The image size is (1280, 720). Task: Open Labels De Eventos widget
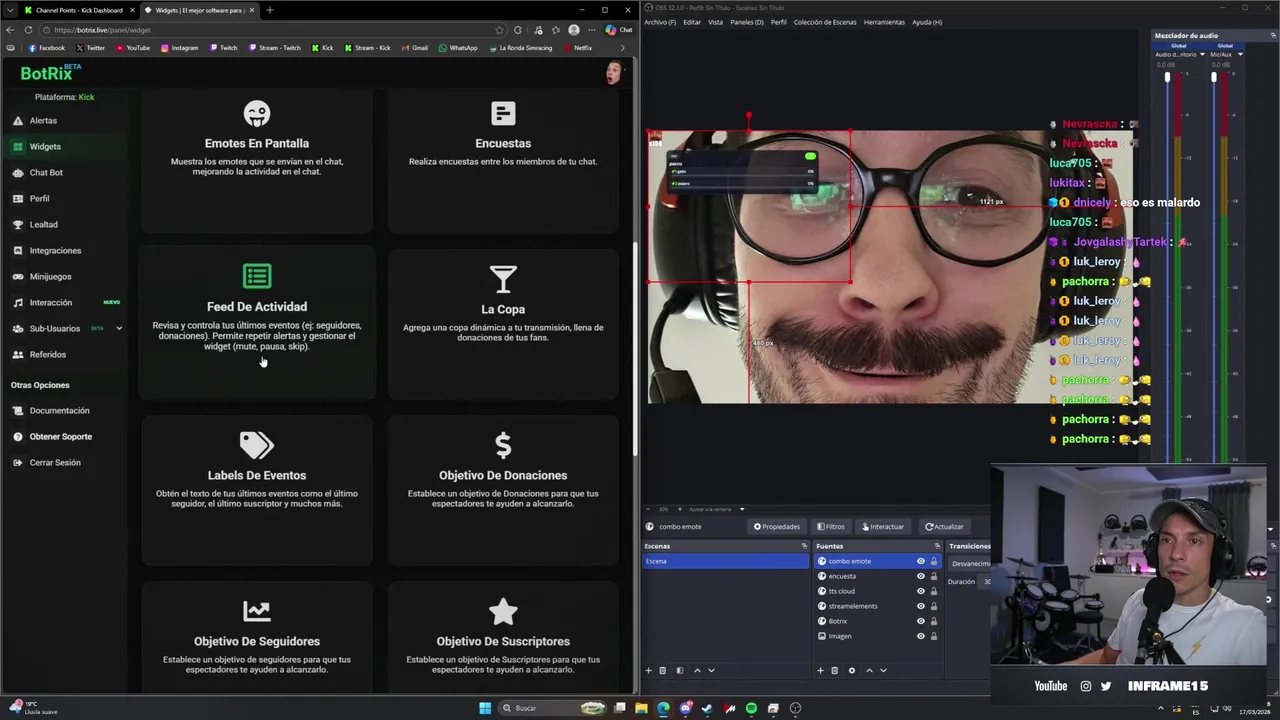point(257,490)
